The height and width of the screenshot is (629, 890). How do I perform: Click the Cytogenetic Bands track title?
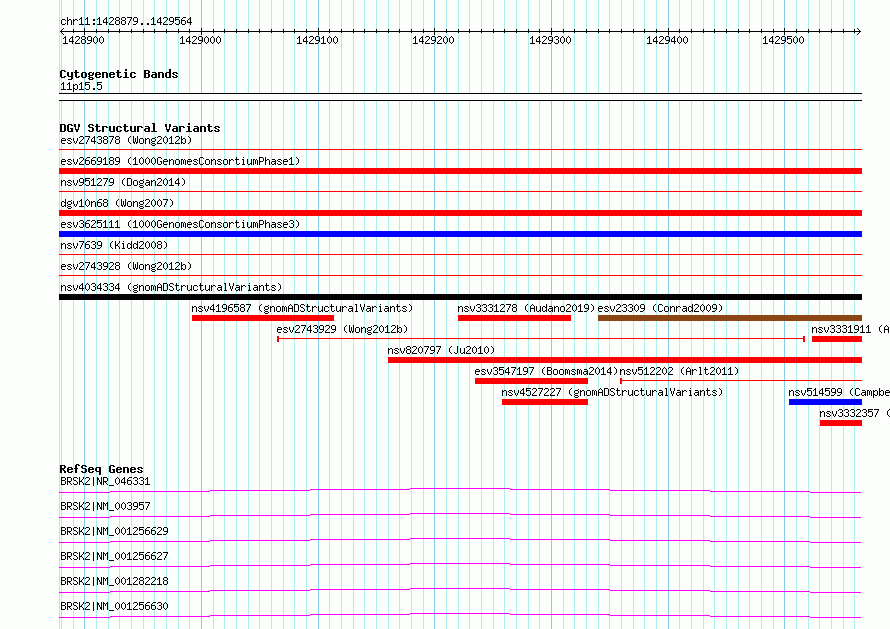pos(119,74)
